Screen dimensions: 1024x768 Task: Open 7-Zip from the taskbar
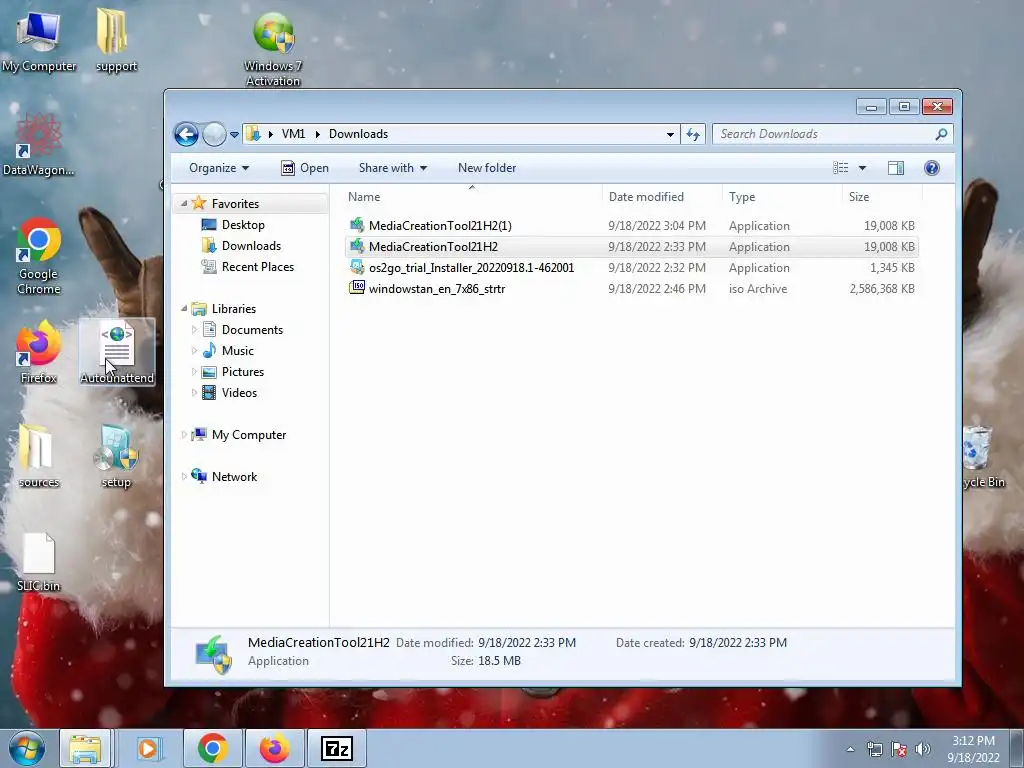coord(336,748)
